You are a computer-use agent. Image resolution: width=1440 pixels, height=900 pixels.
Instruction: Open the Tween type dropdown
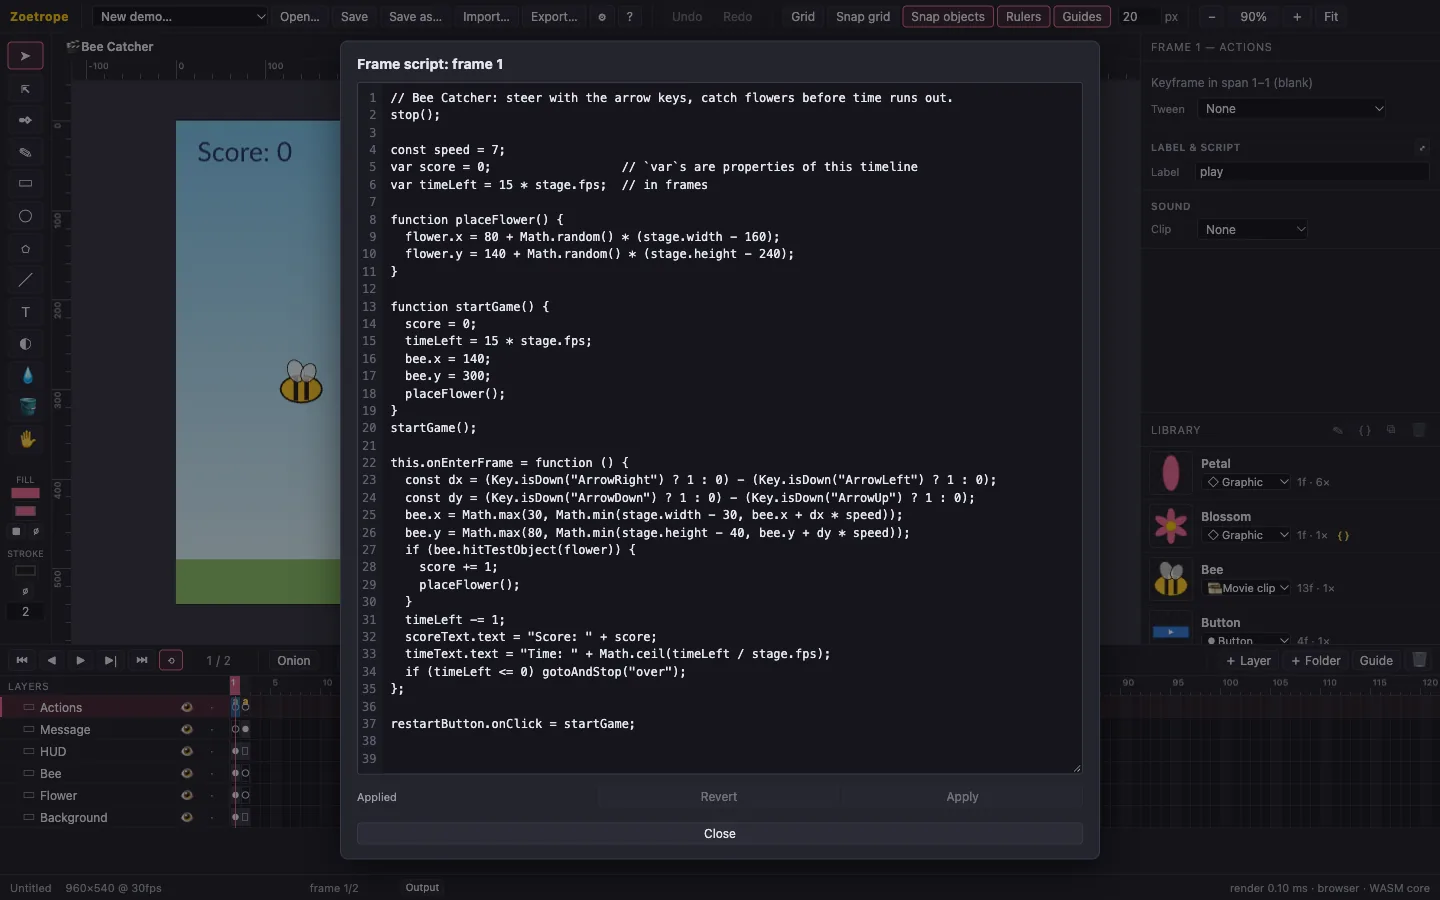[x=1293, y=109]
